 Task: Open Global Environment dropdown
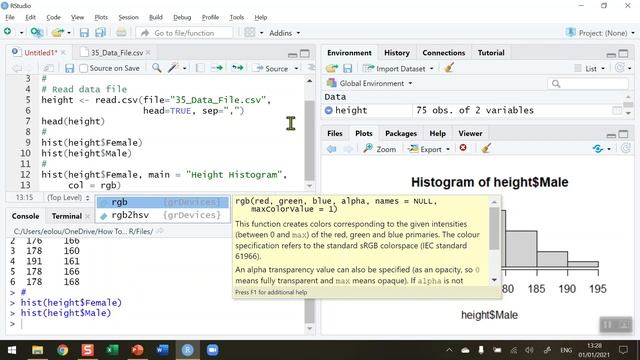369,83
